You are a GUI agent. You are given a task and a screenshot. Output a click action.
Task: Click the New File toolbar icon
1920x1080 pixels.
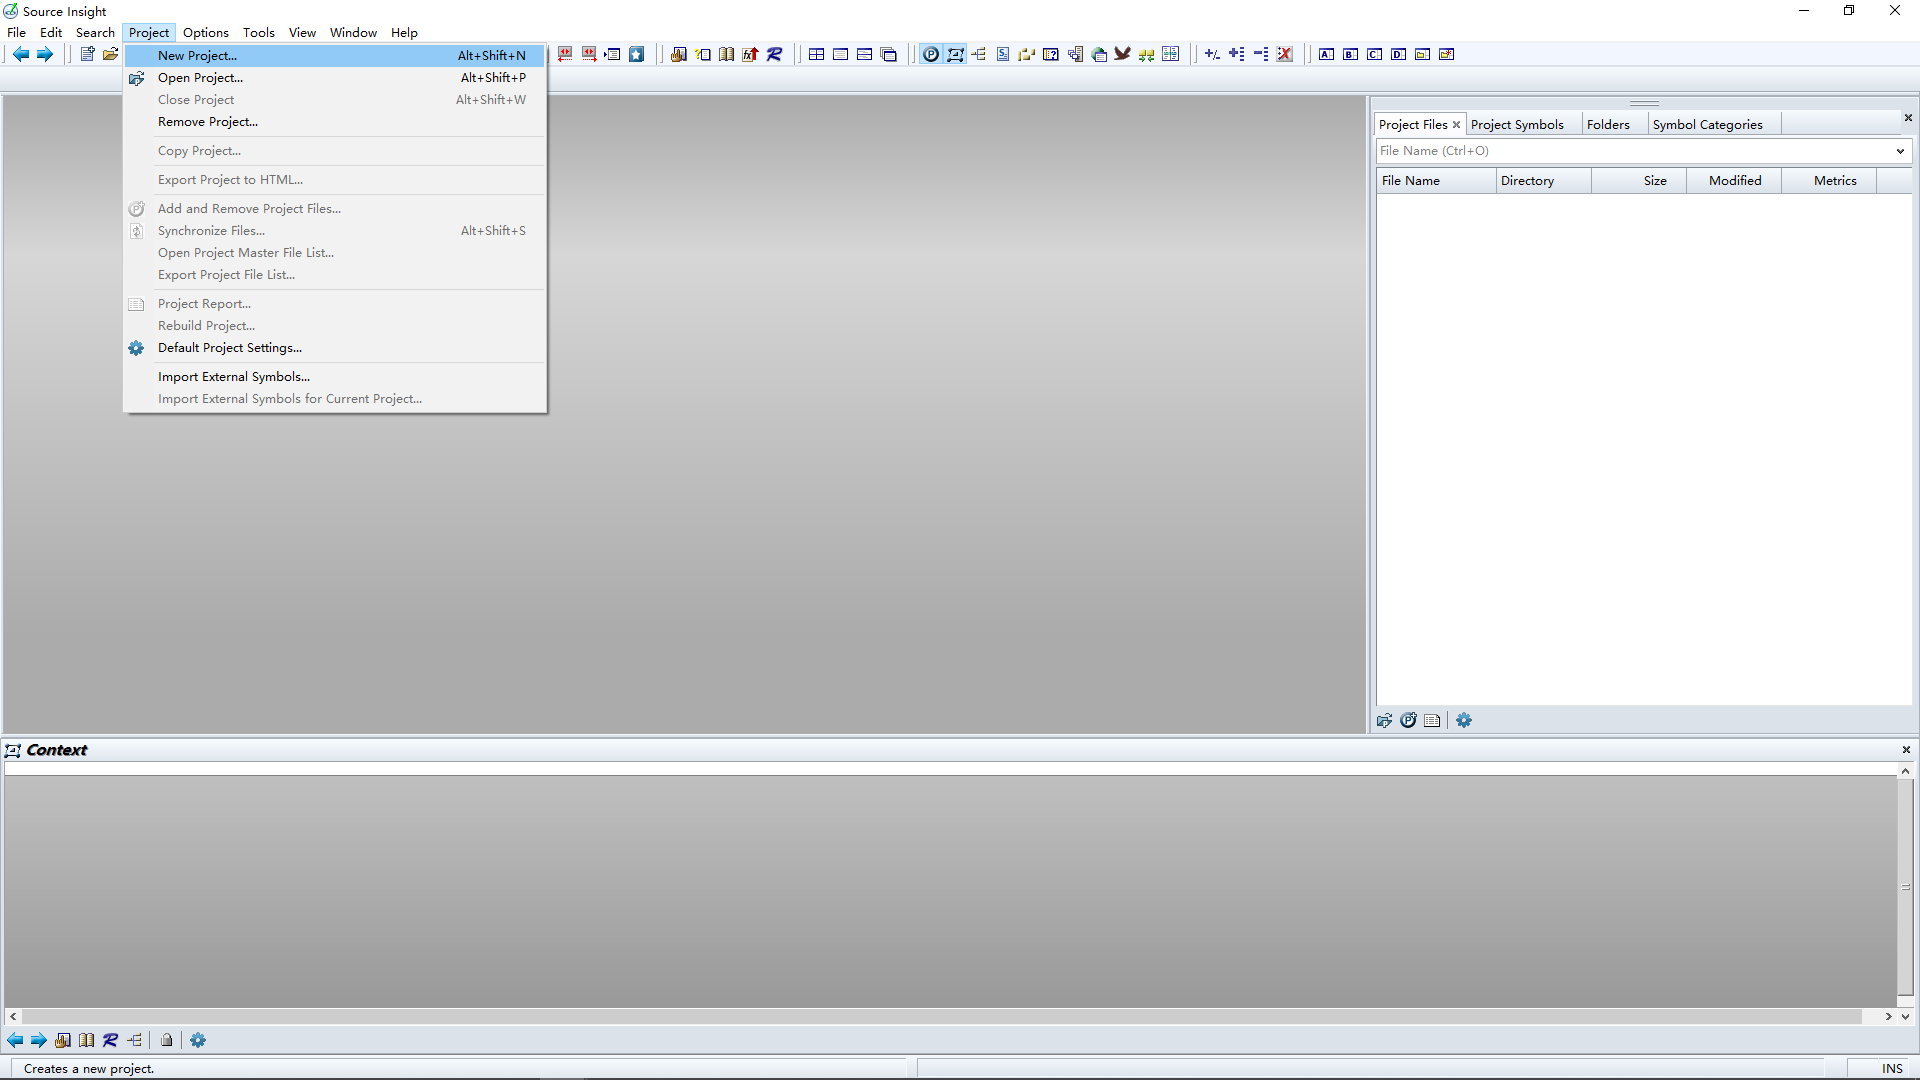pyautogui.click(x=87, y=54)
